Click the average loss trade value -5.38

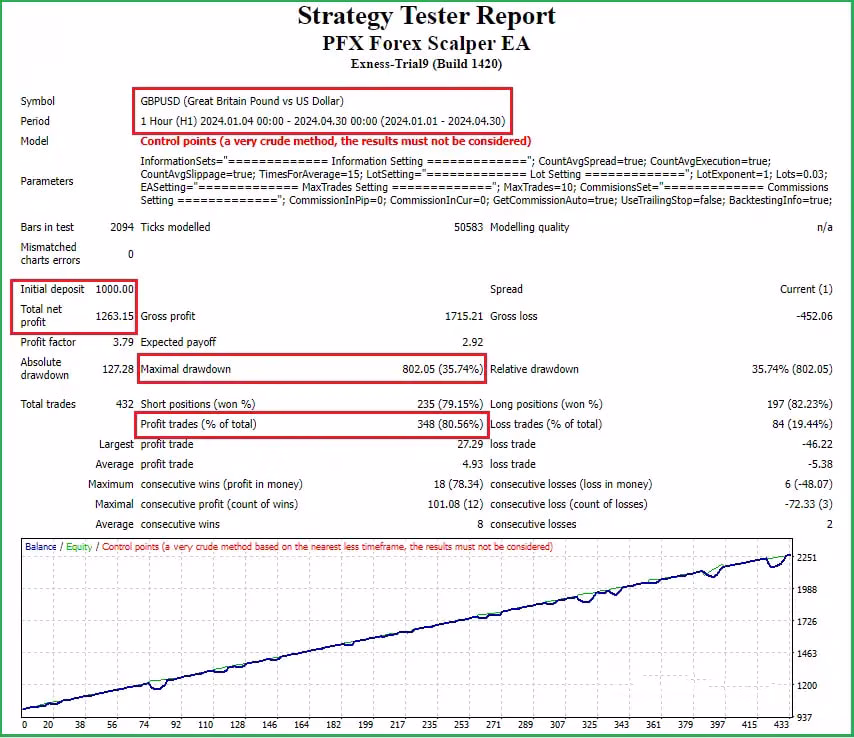[820, 464]
